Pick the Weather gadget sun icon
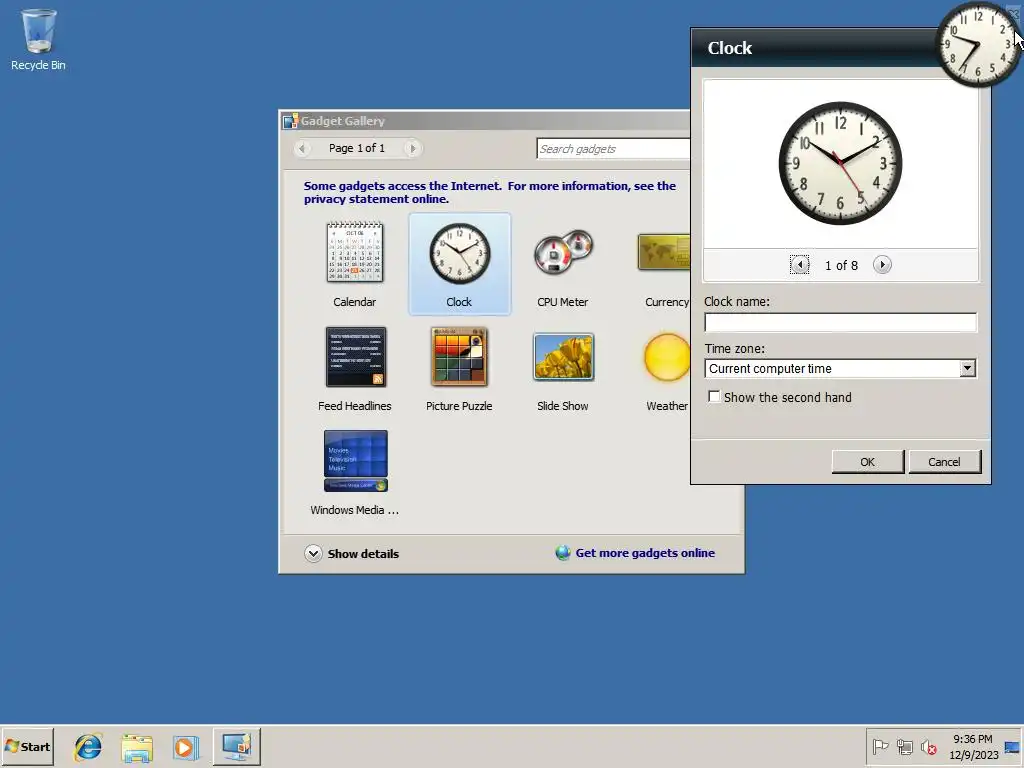This screenshot has width=1024, height=768. [667, 357]
